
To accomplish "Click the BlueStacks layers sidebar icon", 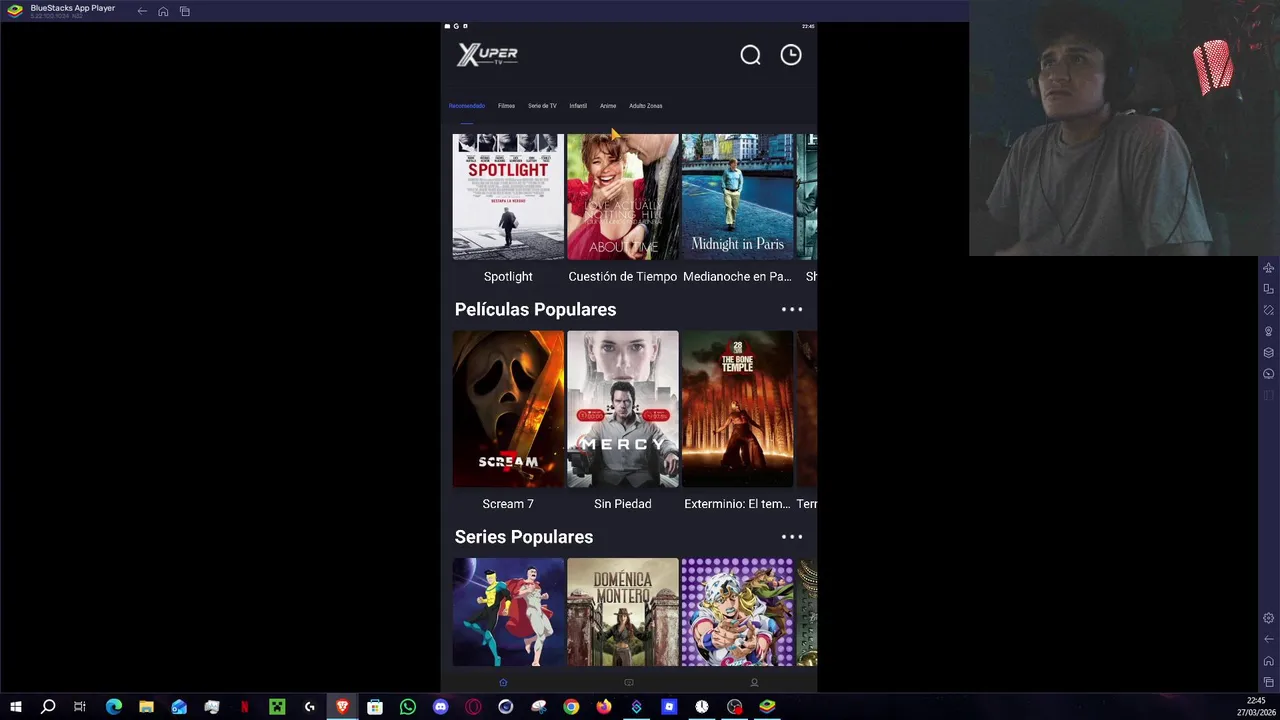I will 1269,352.
